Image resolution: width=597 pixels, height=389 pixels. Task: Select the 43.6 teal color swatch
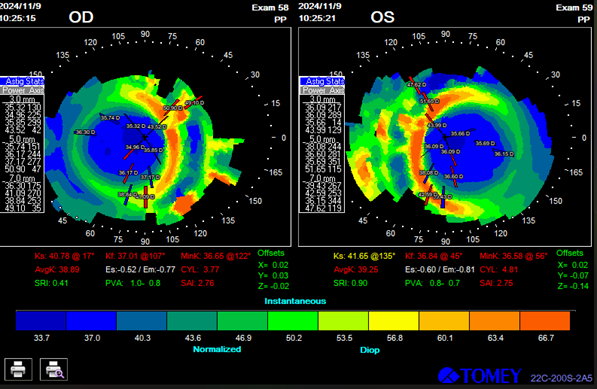point(192,320)
